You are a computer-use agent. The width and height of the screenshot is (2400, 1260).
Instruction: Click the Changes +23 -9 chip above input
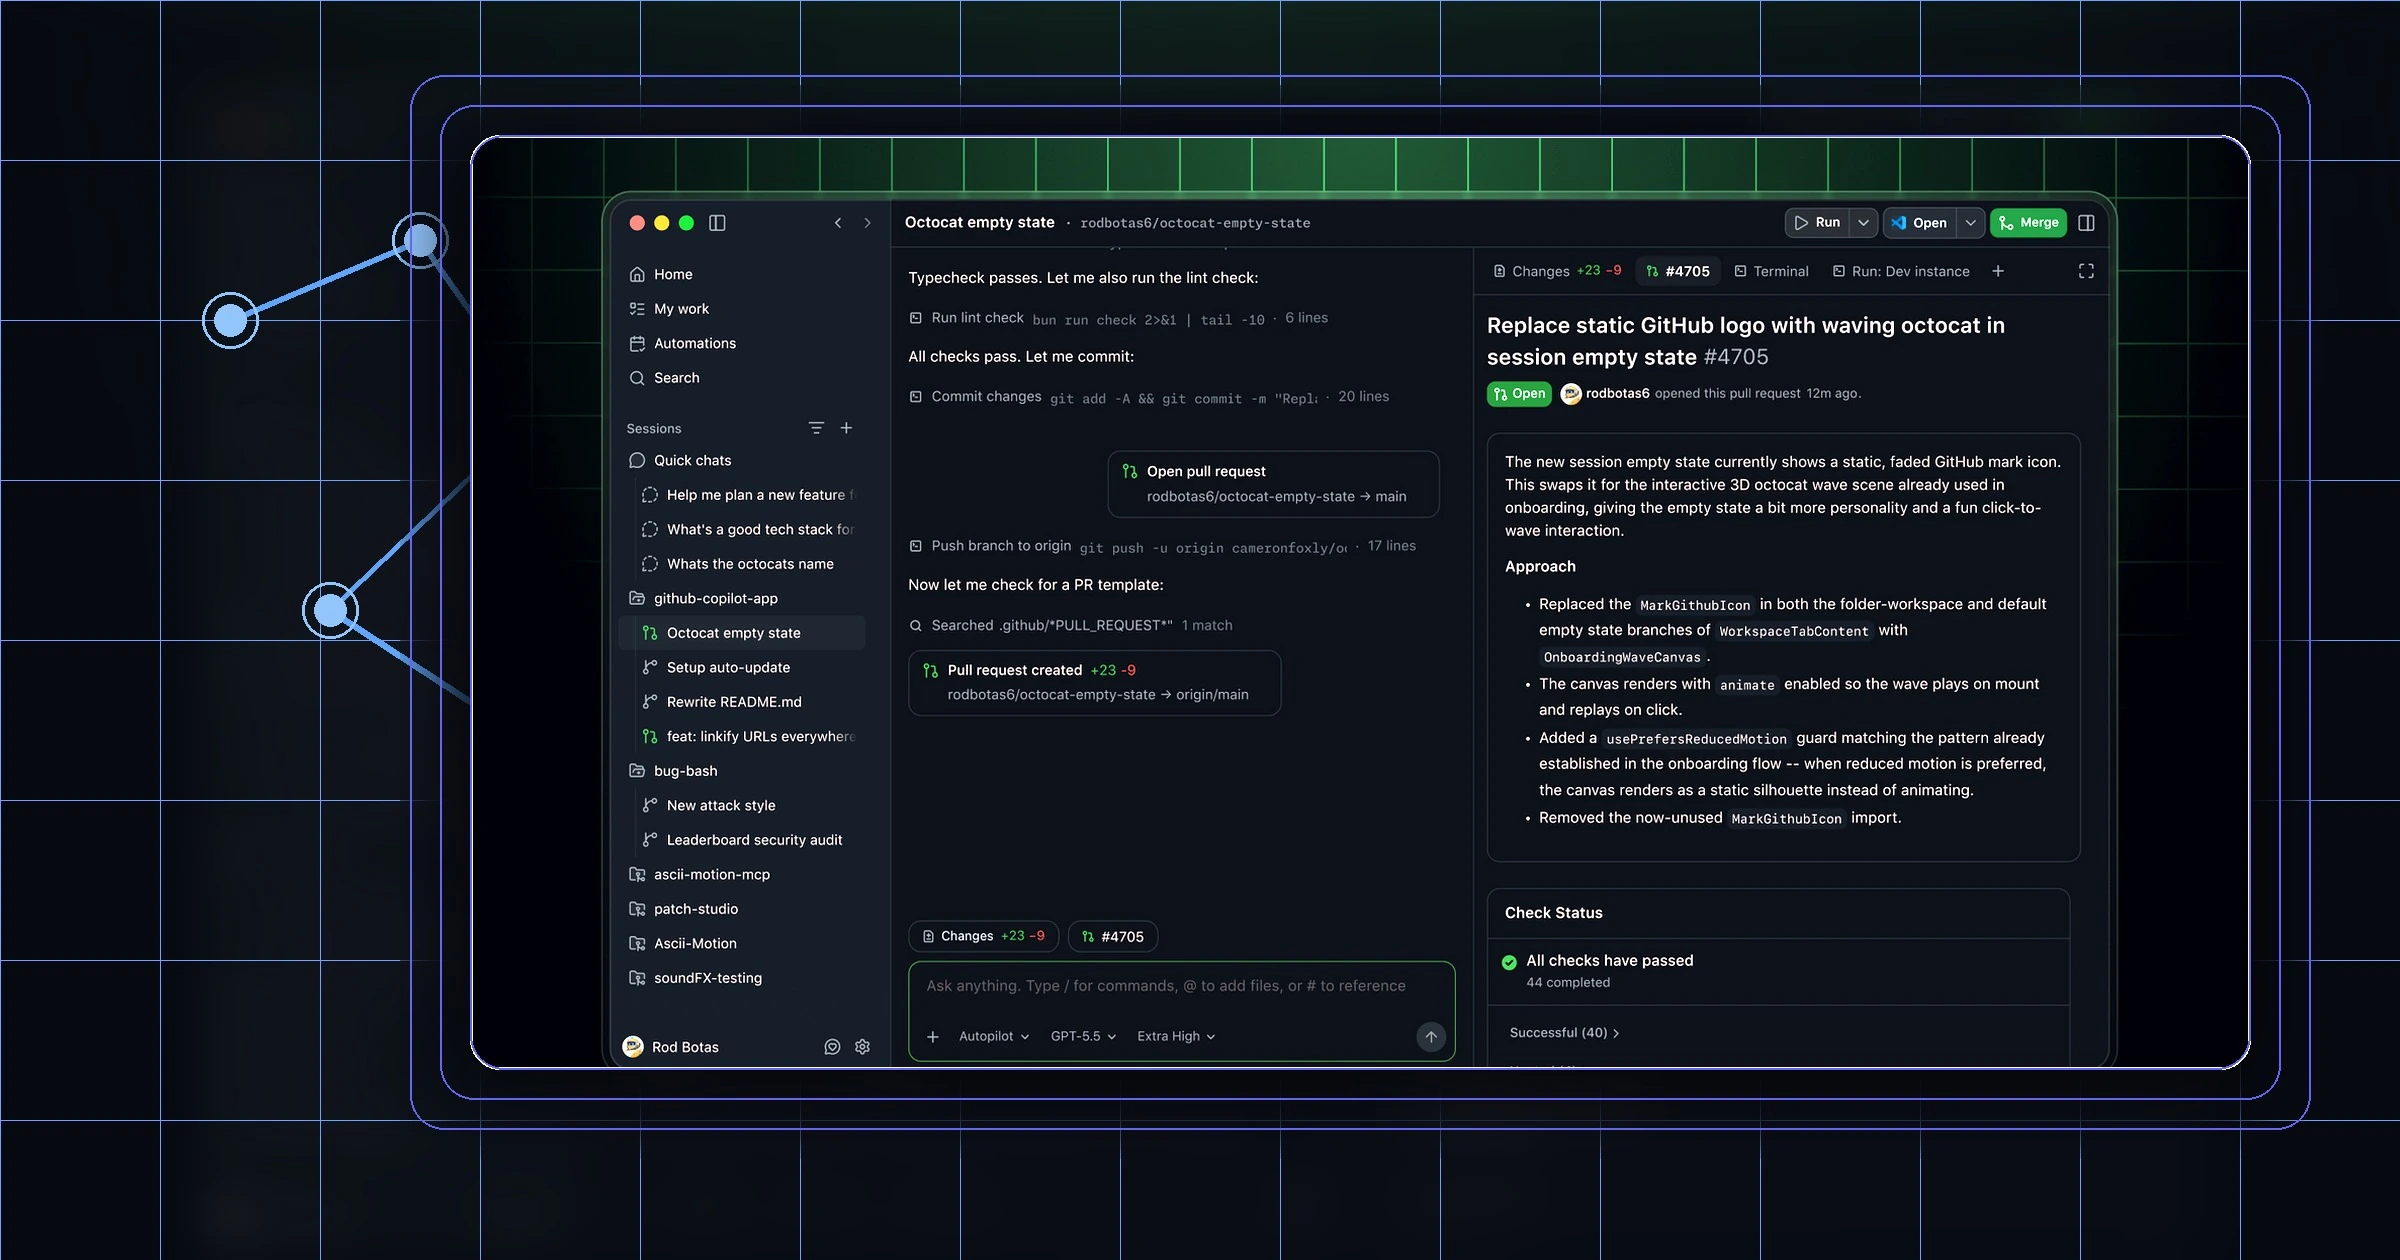coord(983,936)
